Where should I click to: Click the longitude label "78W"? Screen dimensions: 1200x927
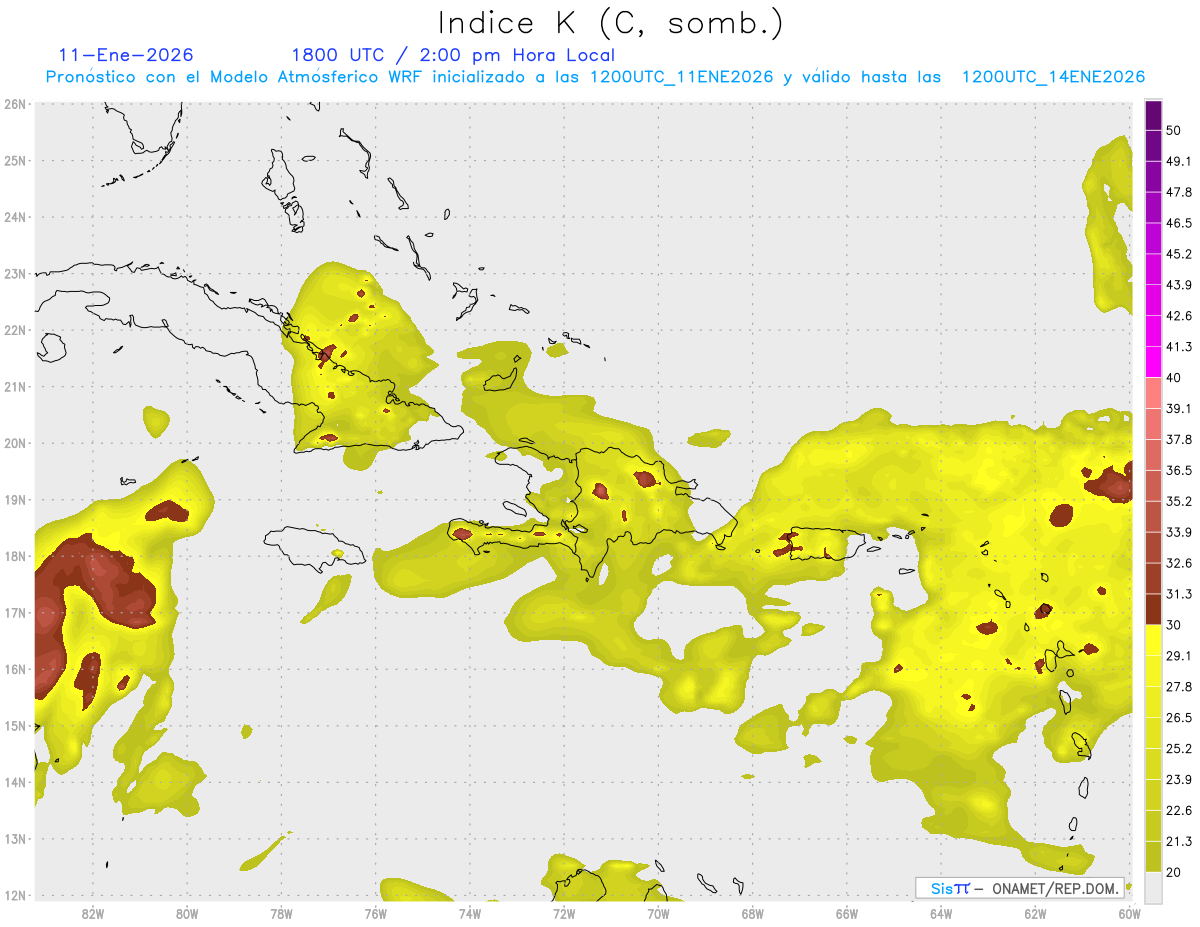281,914
